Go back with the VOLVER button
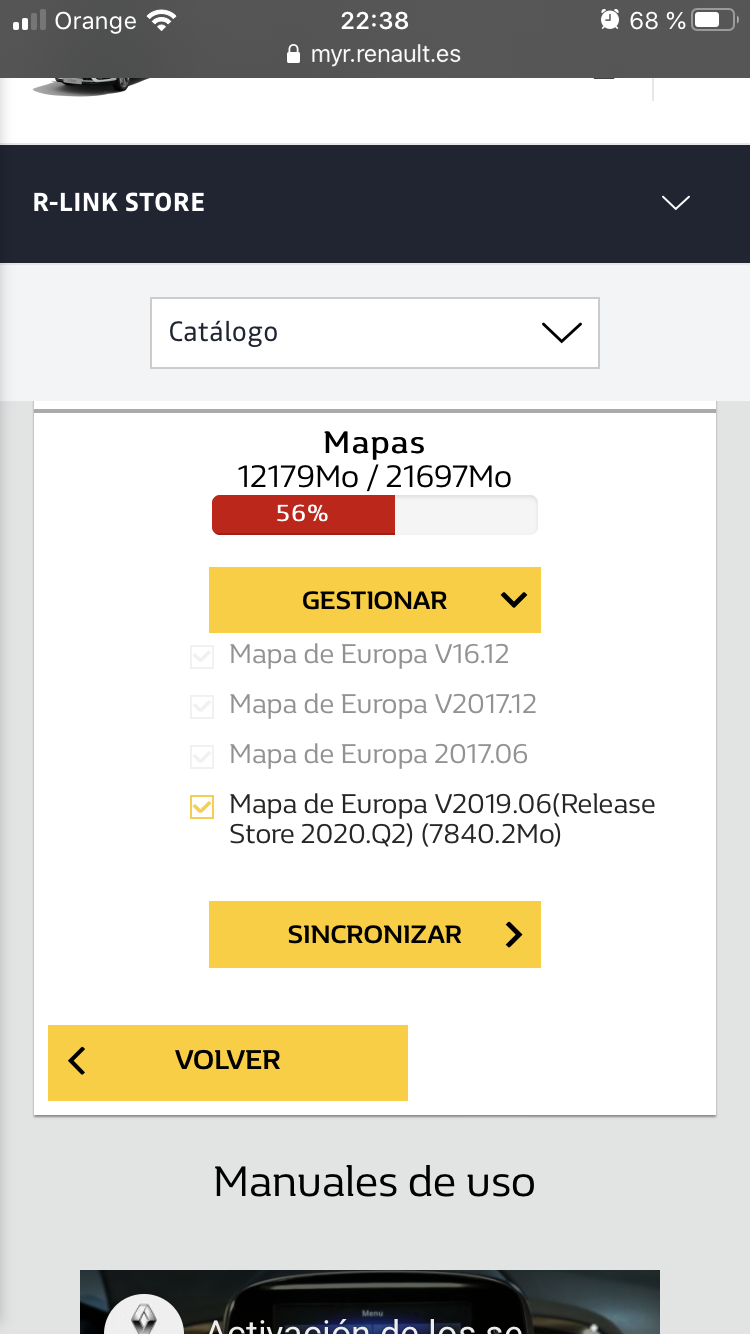 click(228, 1061)
